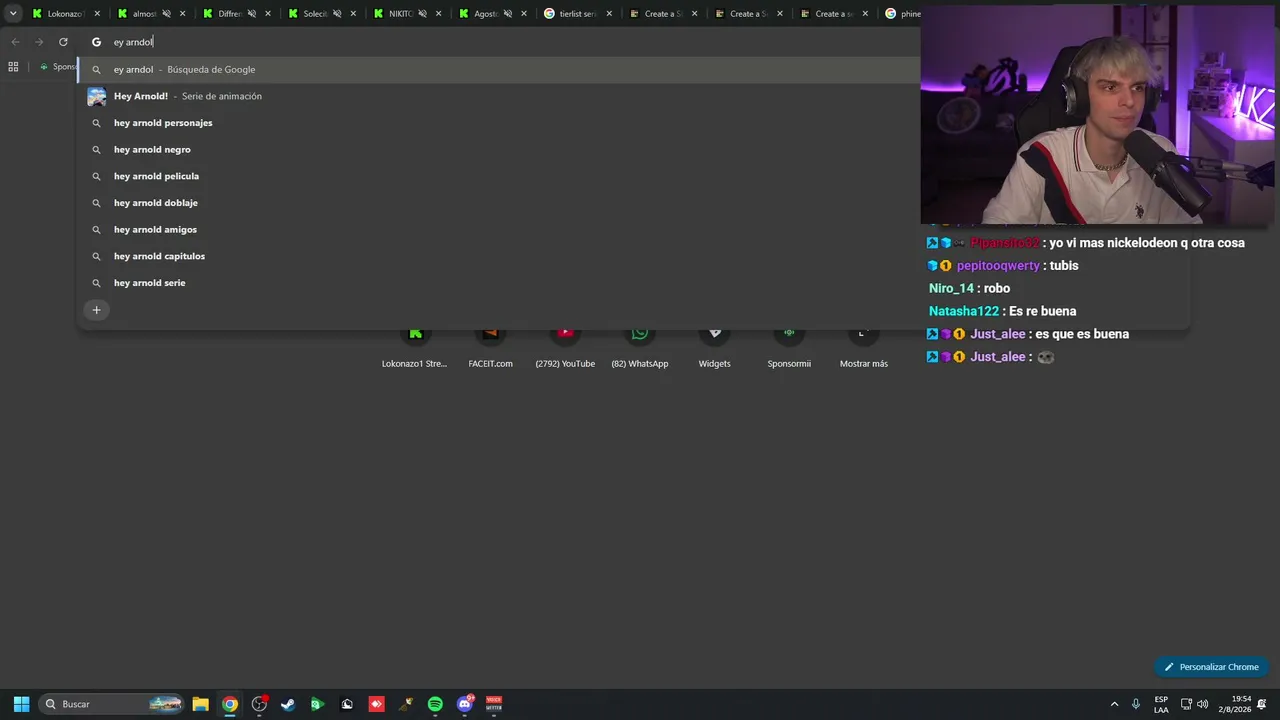Go forward using the browser forward arrow
The height and width of the screenshot is (720, 1280).
click(39, 42)
